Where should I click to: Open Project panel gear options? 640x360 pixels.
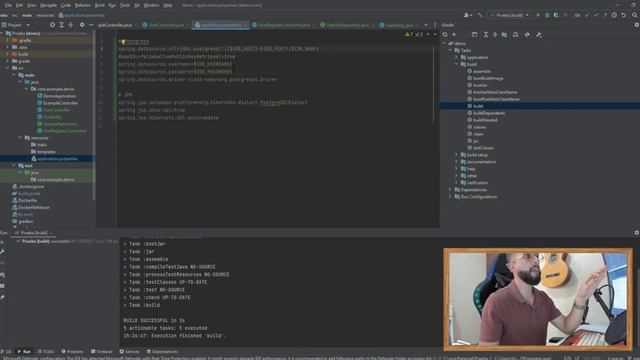[82, 25]
